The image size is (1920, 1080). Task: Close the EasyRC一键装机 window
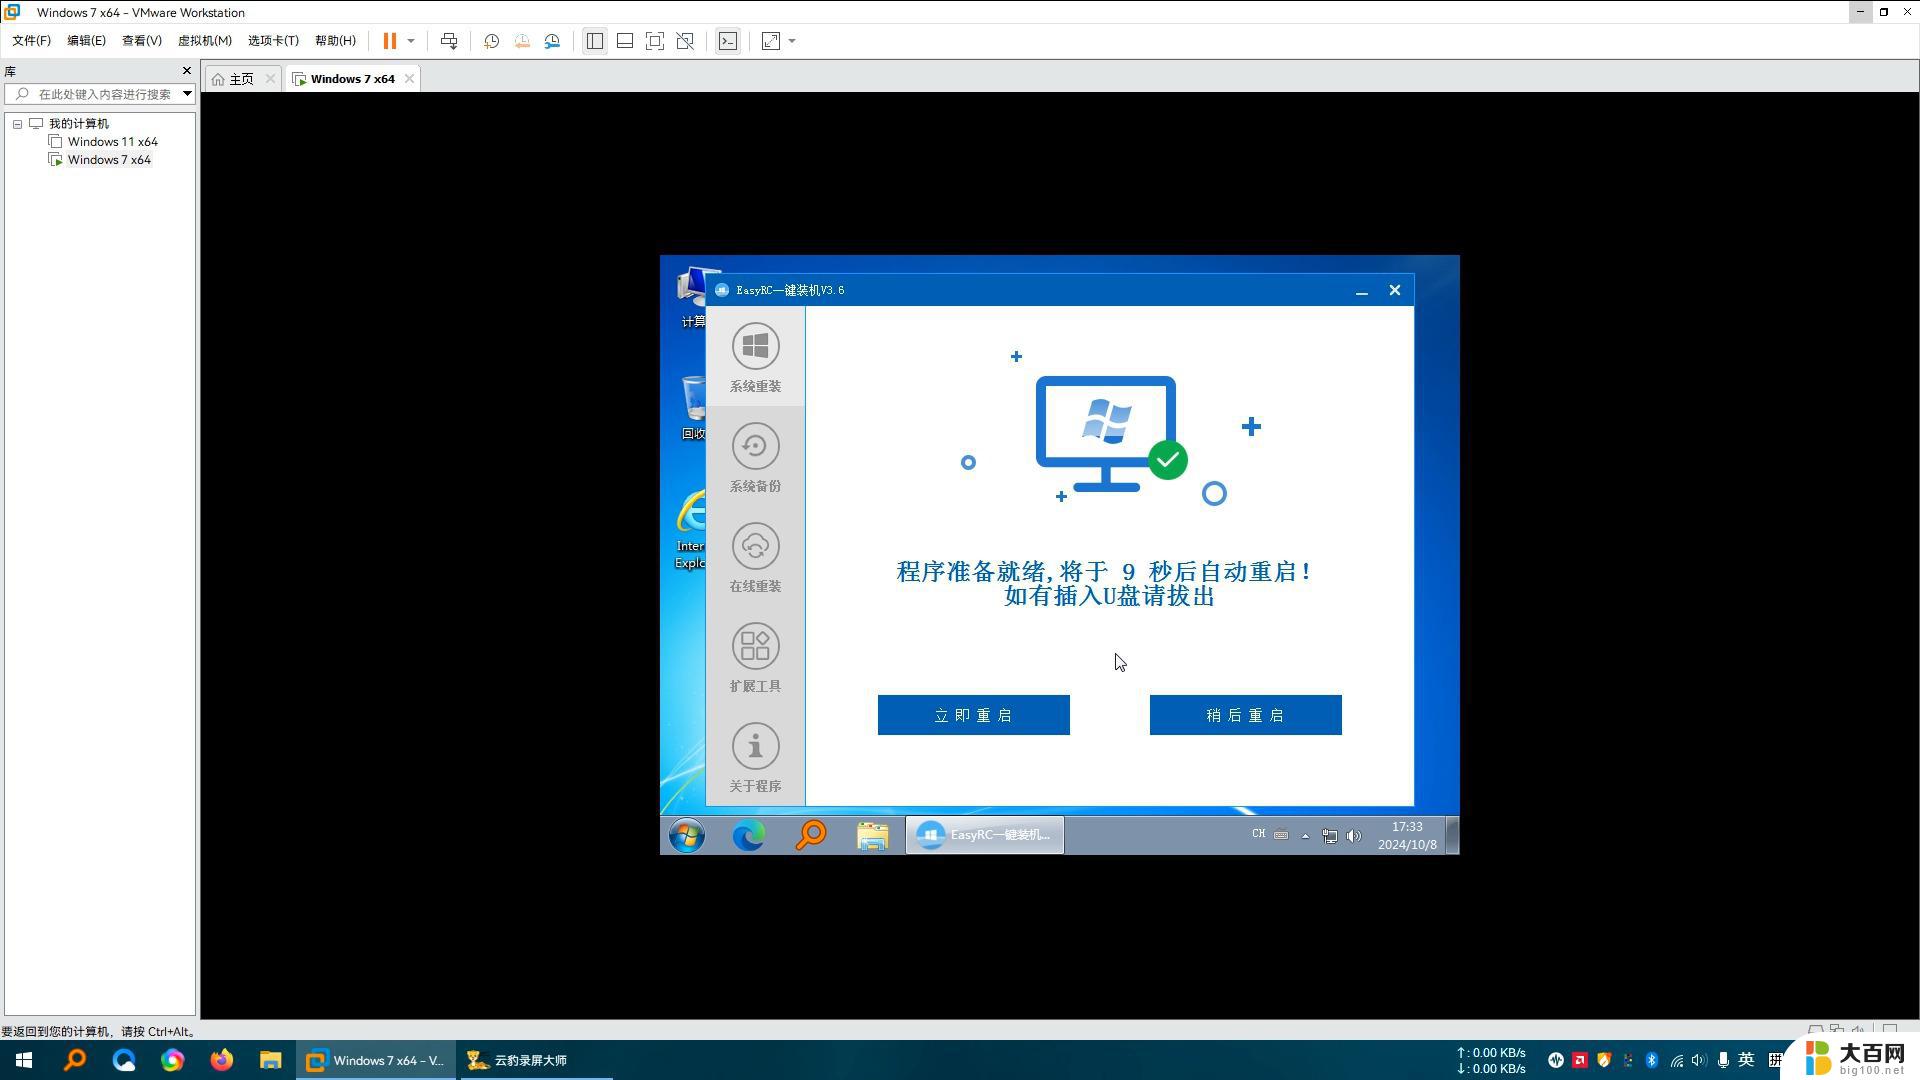coord(1395,290)
